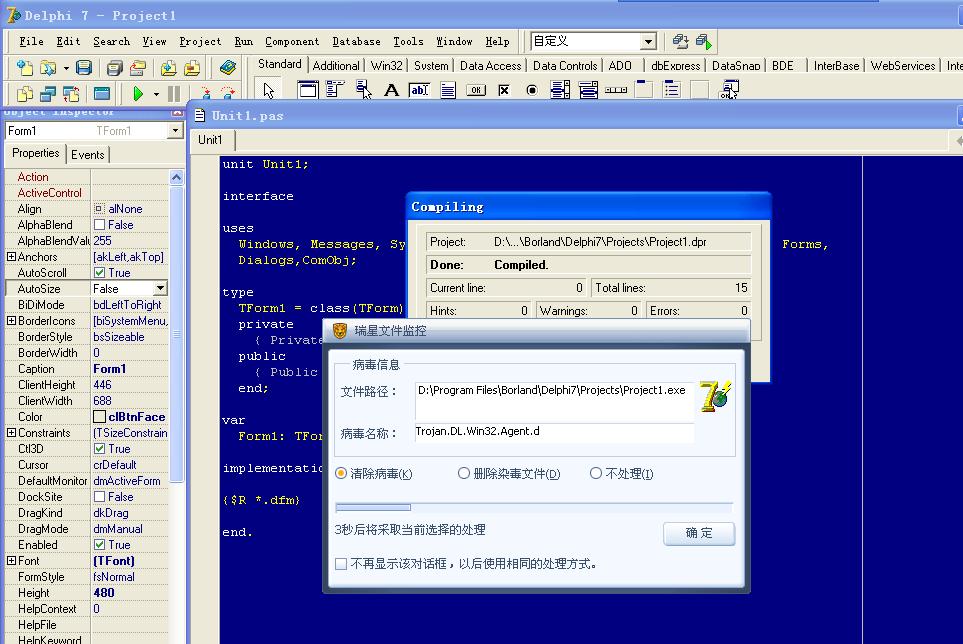Select the arrow pointer palette tool

pos(268,90)
